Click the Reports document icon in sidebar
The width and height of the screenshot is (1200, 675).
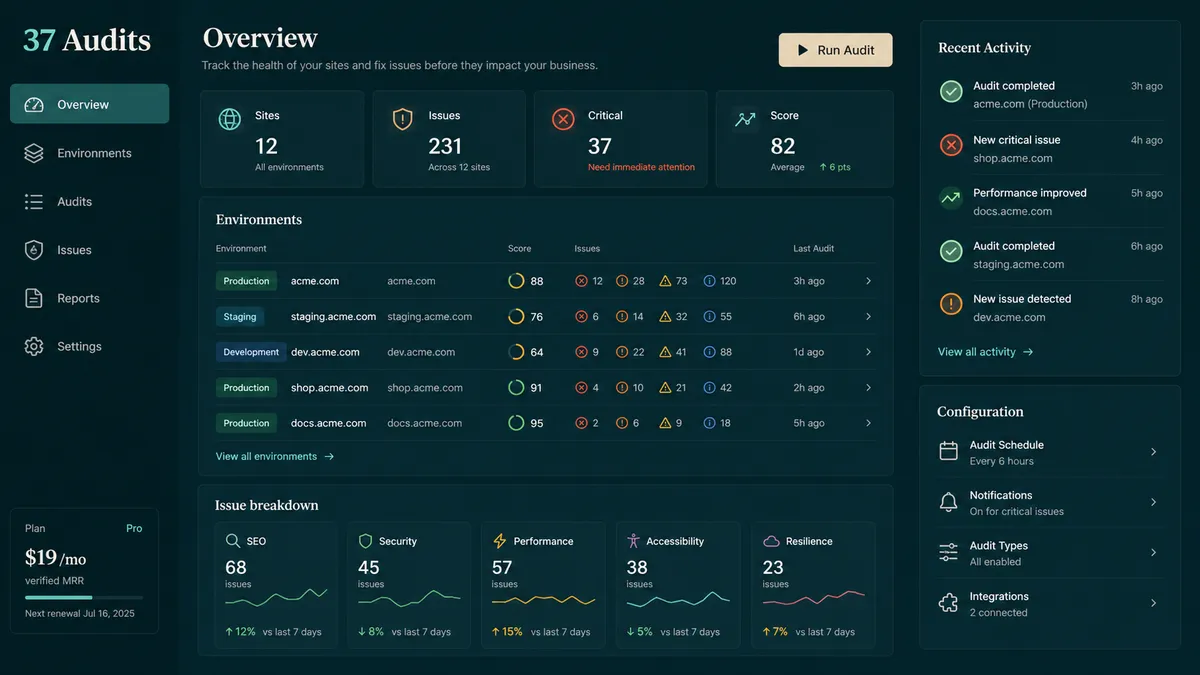coord(34,298)
